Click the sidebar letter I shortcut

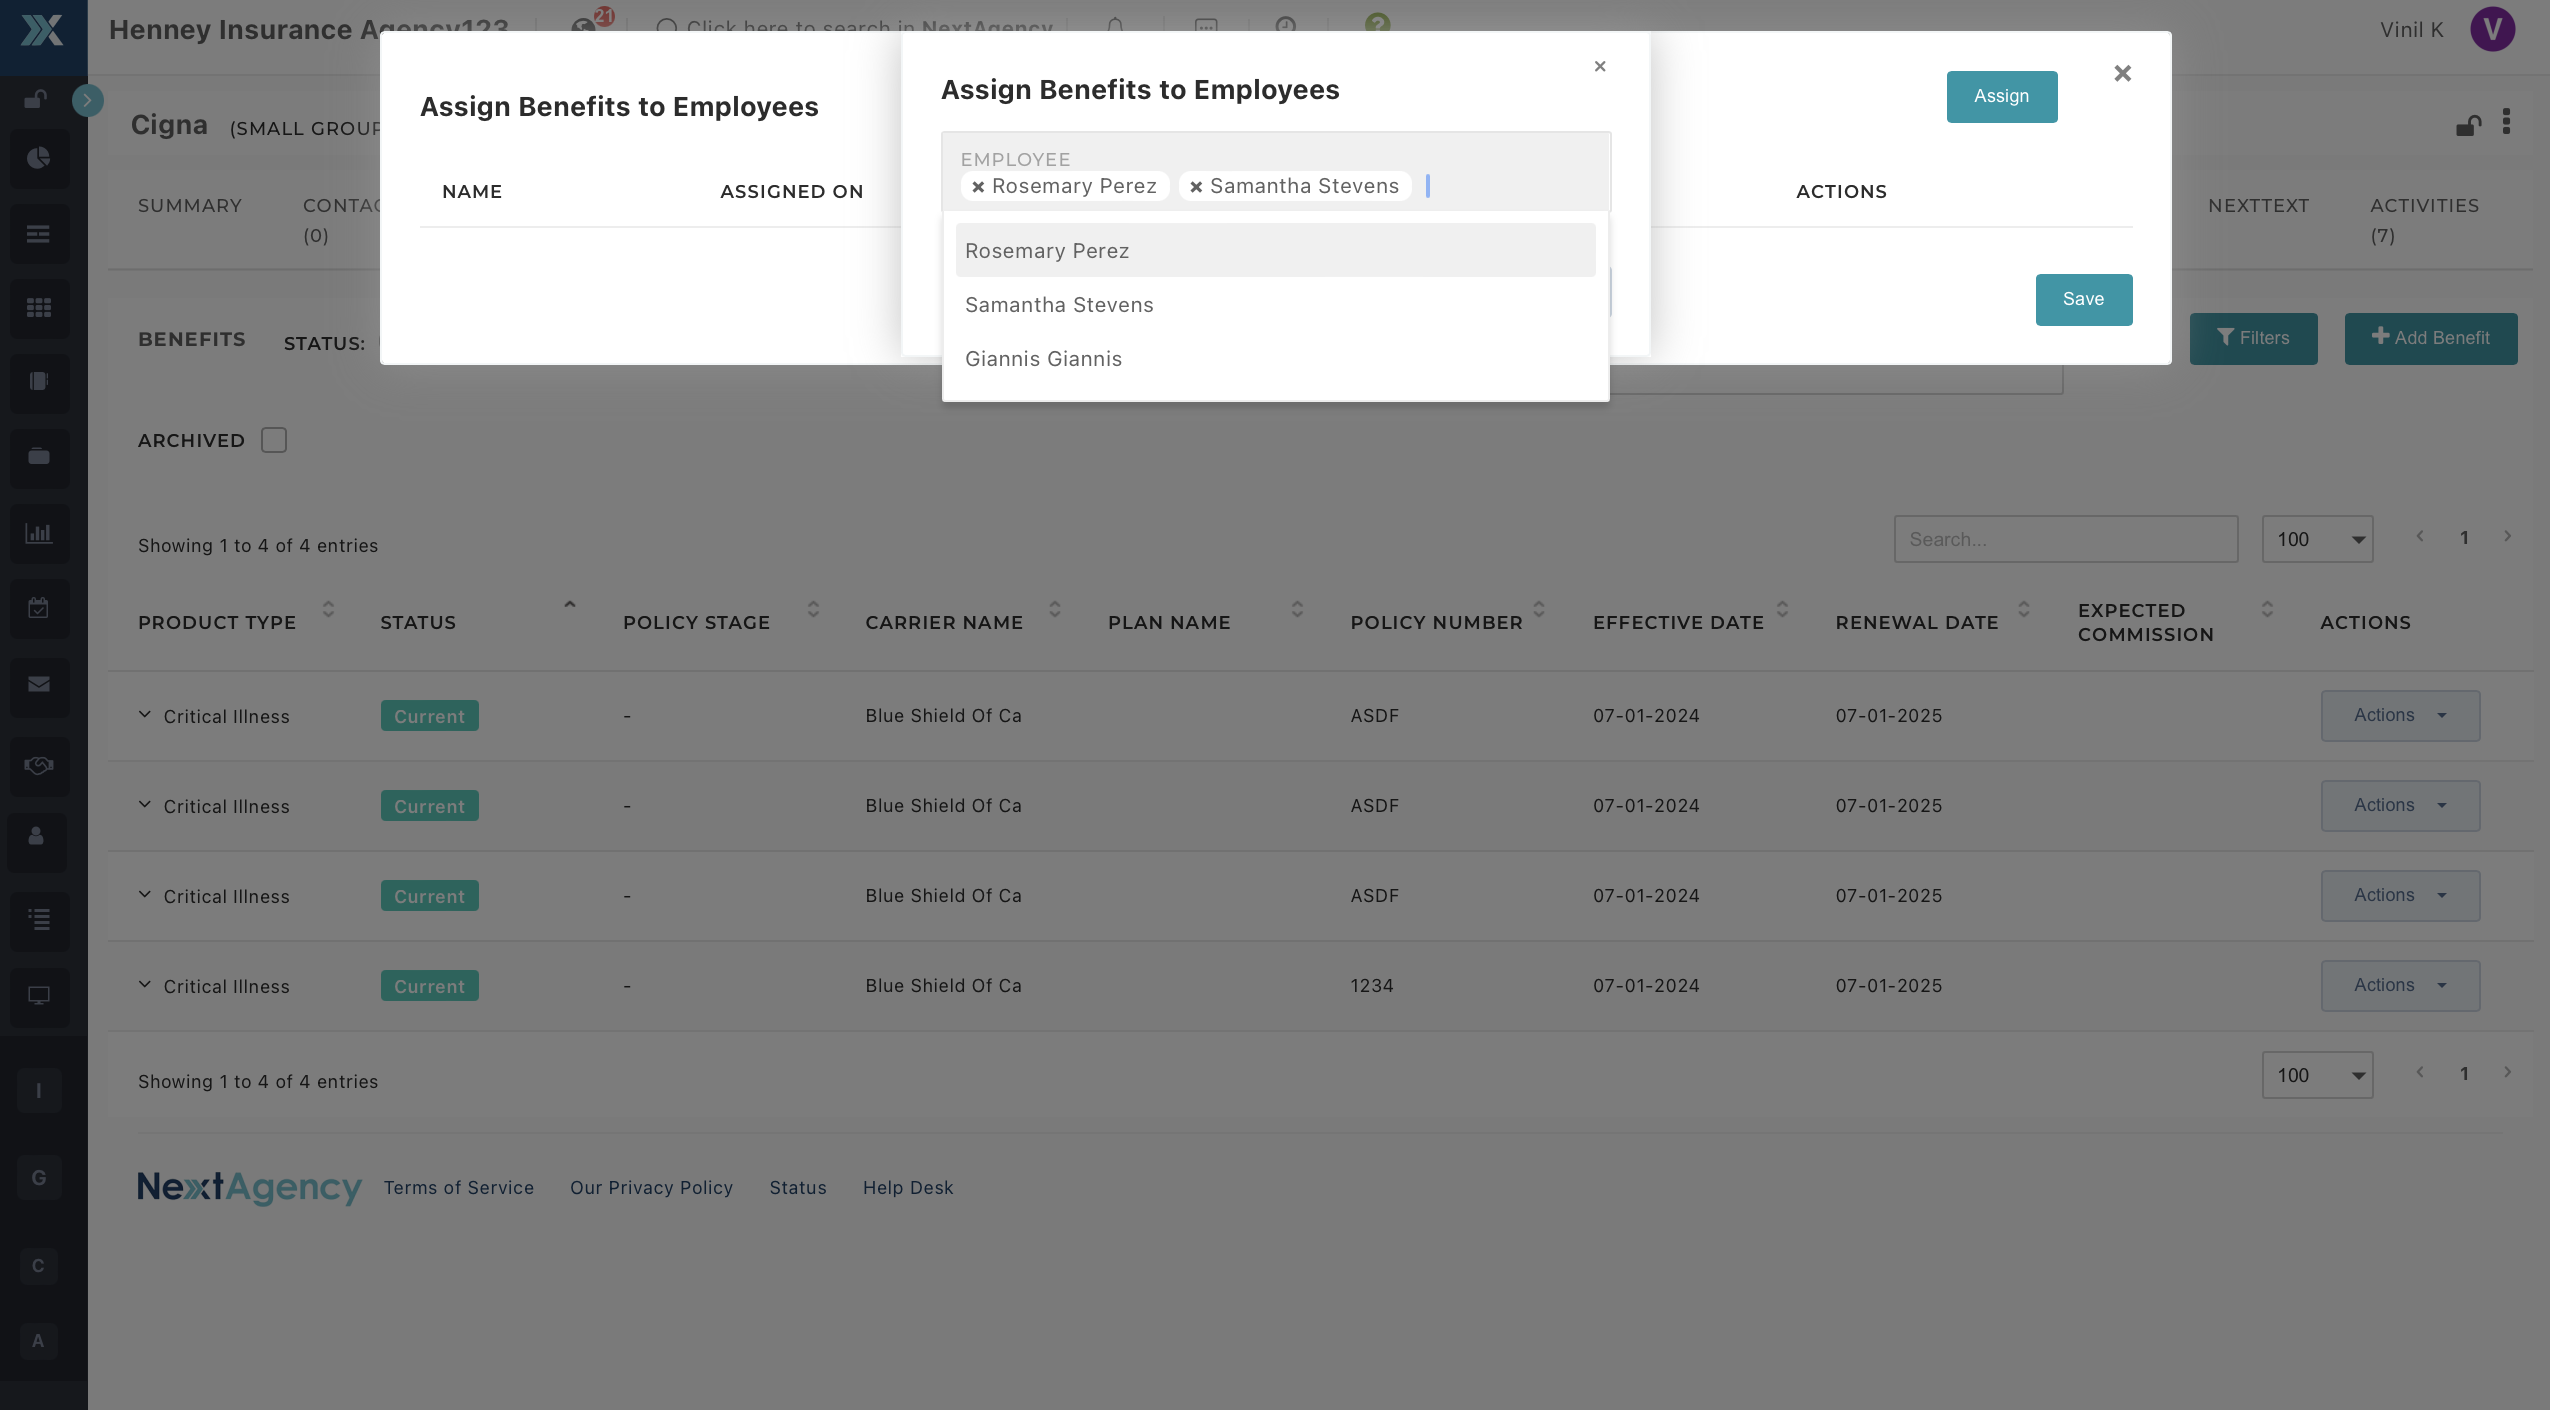click(39, 1090)
